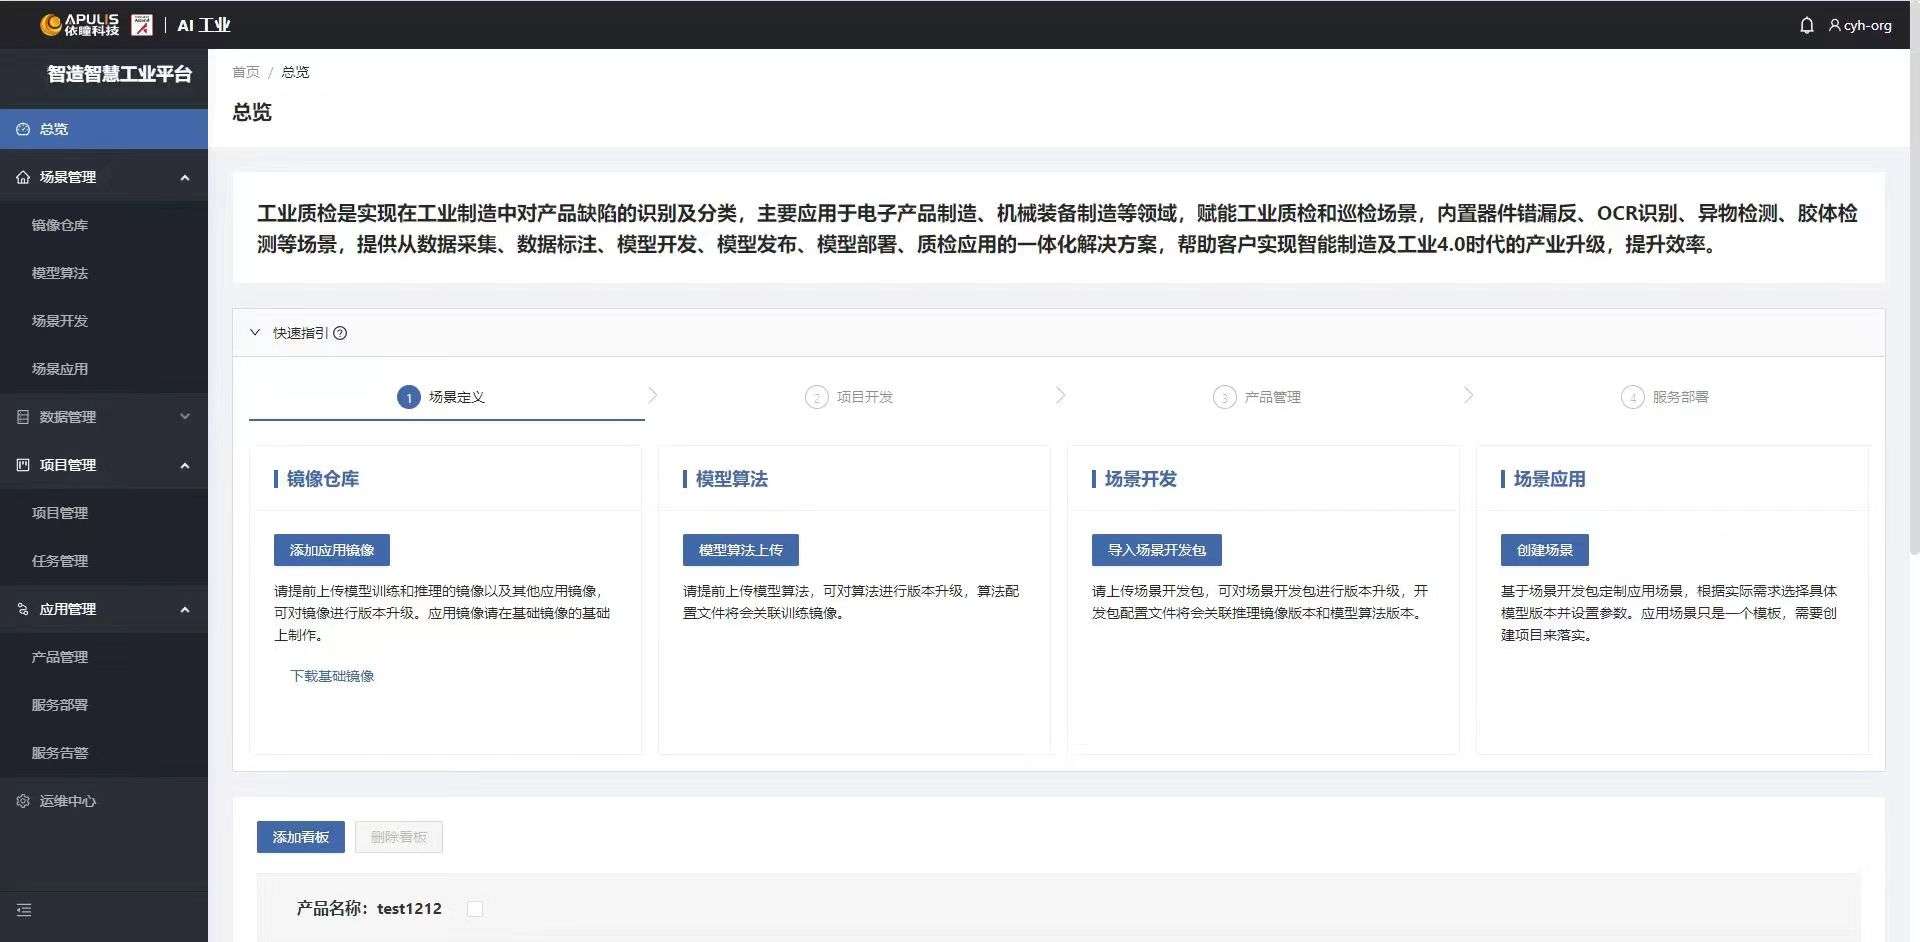Tick the checkbox next to test1212
The image size is (1920, 942).
tap(475, 908)
